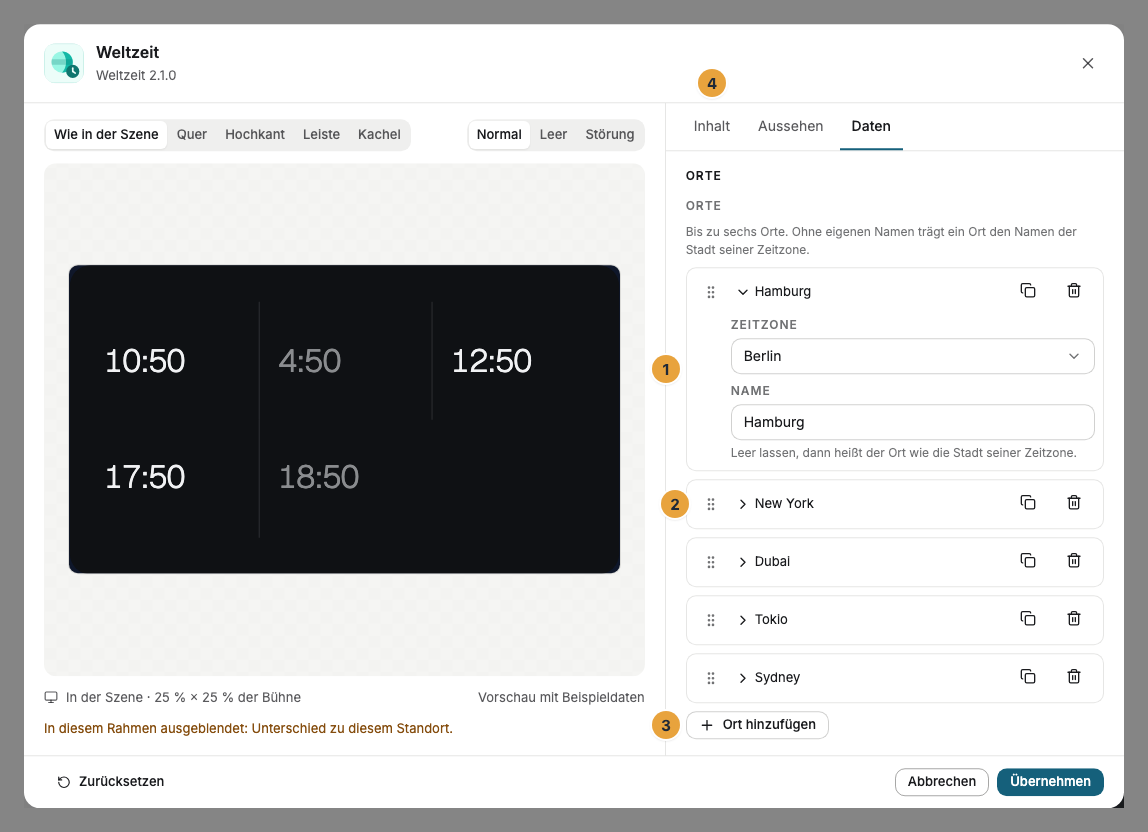Delete the Hamburg location
1148x832 pixels.
1073,291
